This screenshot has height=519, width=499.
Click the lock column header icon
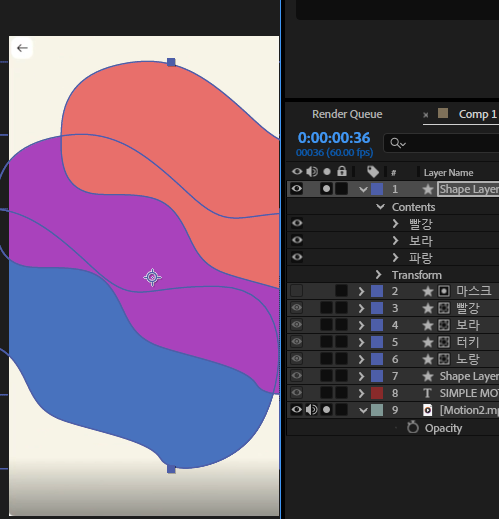[342, 171]
